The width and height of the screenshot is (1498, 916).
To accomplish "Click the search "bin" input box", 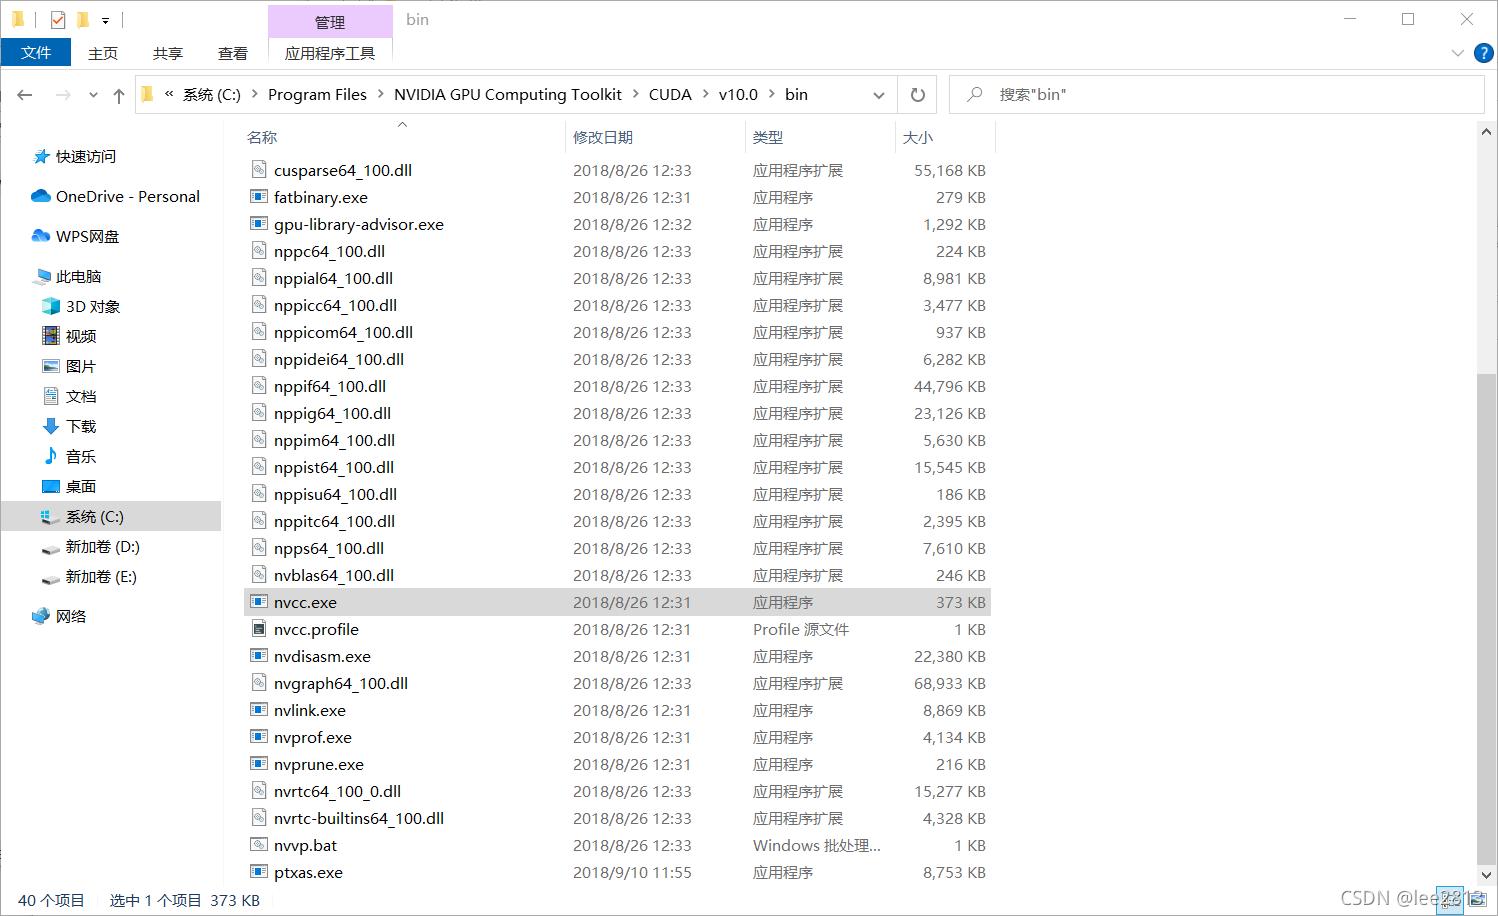I will point(1217,95).
